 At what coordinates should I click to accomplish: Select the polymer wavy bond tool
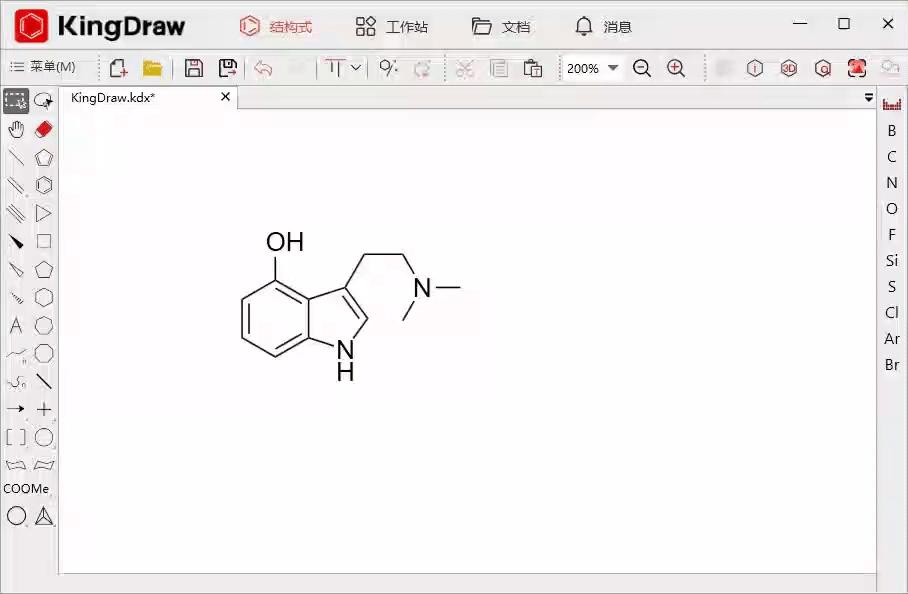pyautogui.click(x=16, y=382)
